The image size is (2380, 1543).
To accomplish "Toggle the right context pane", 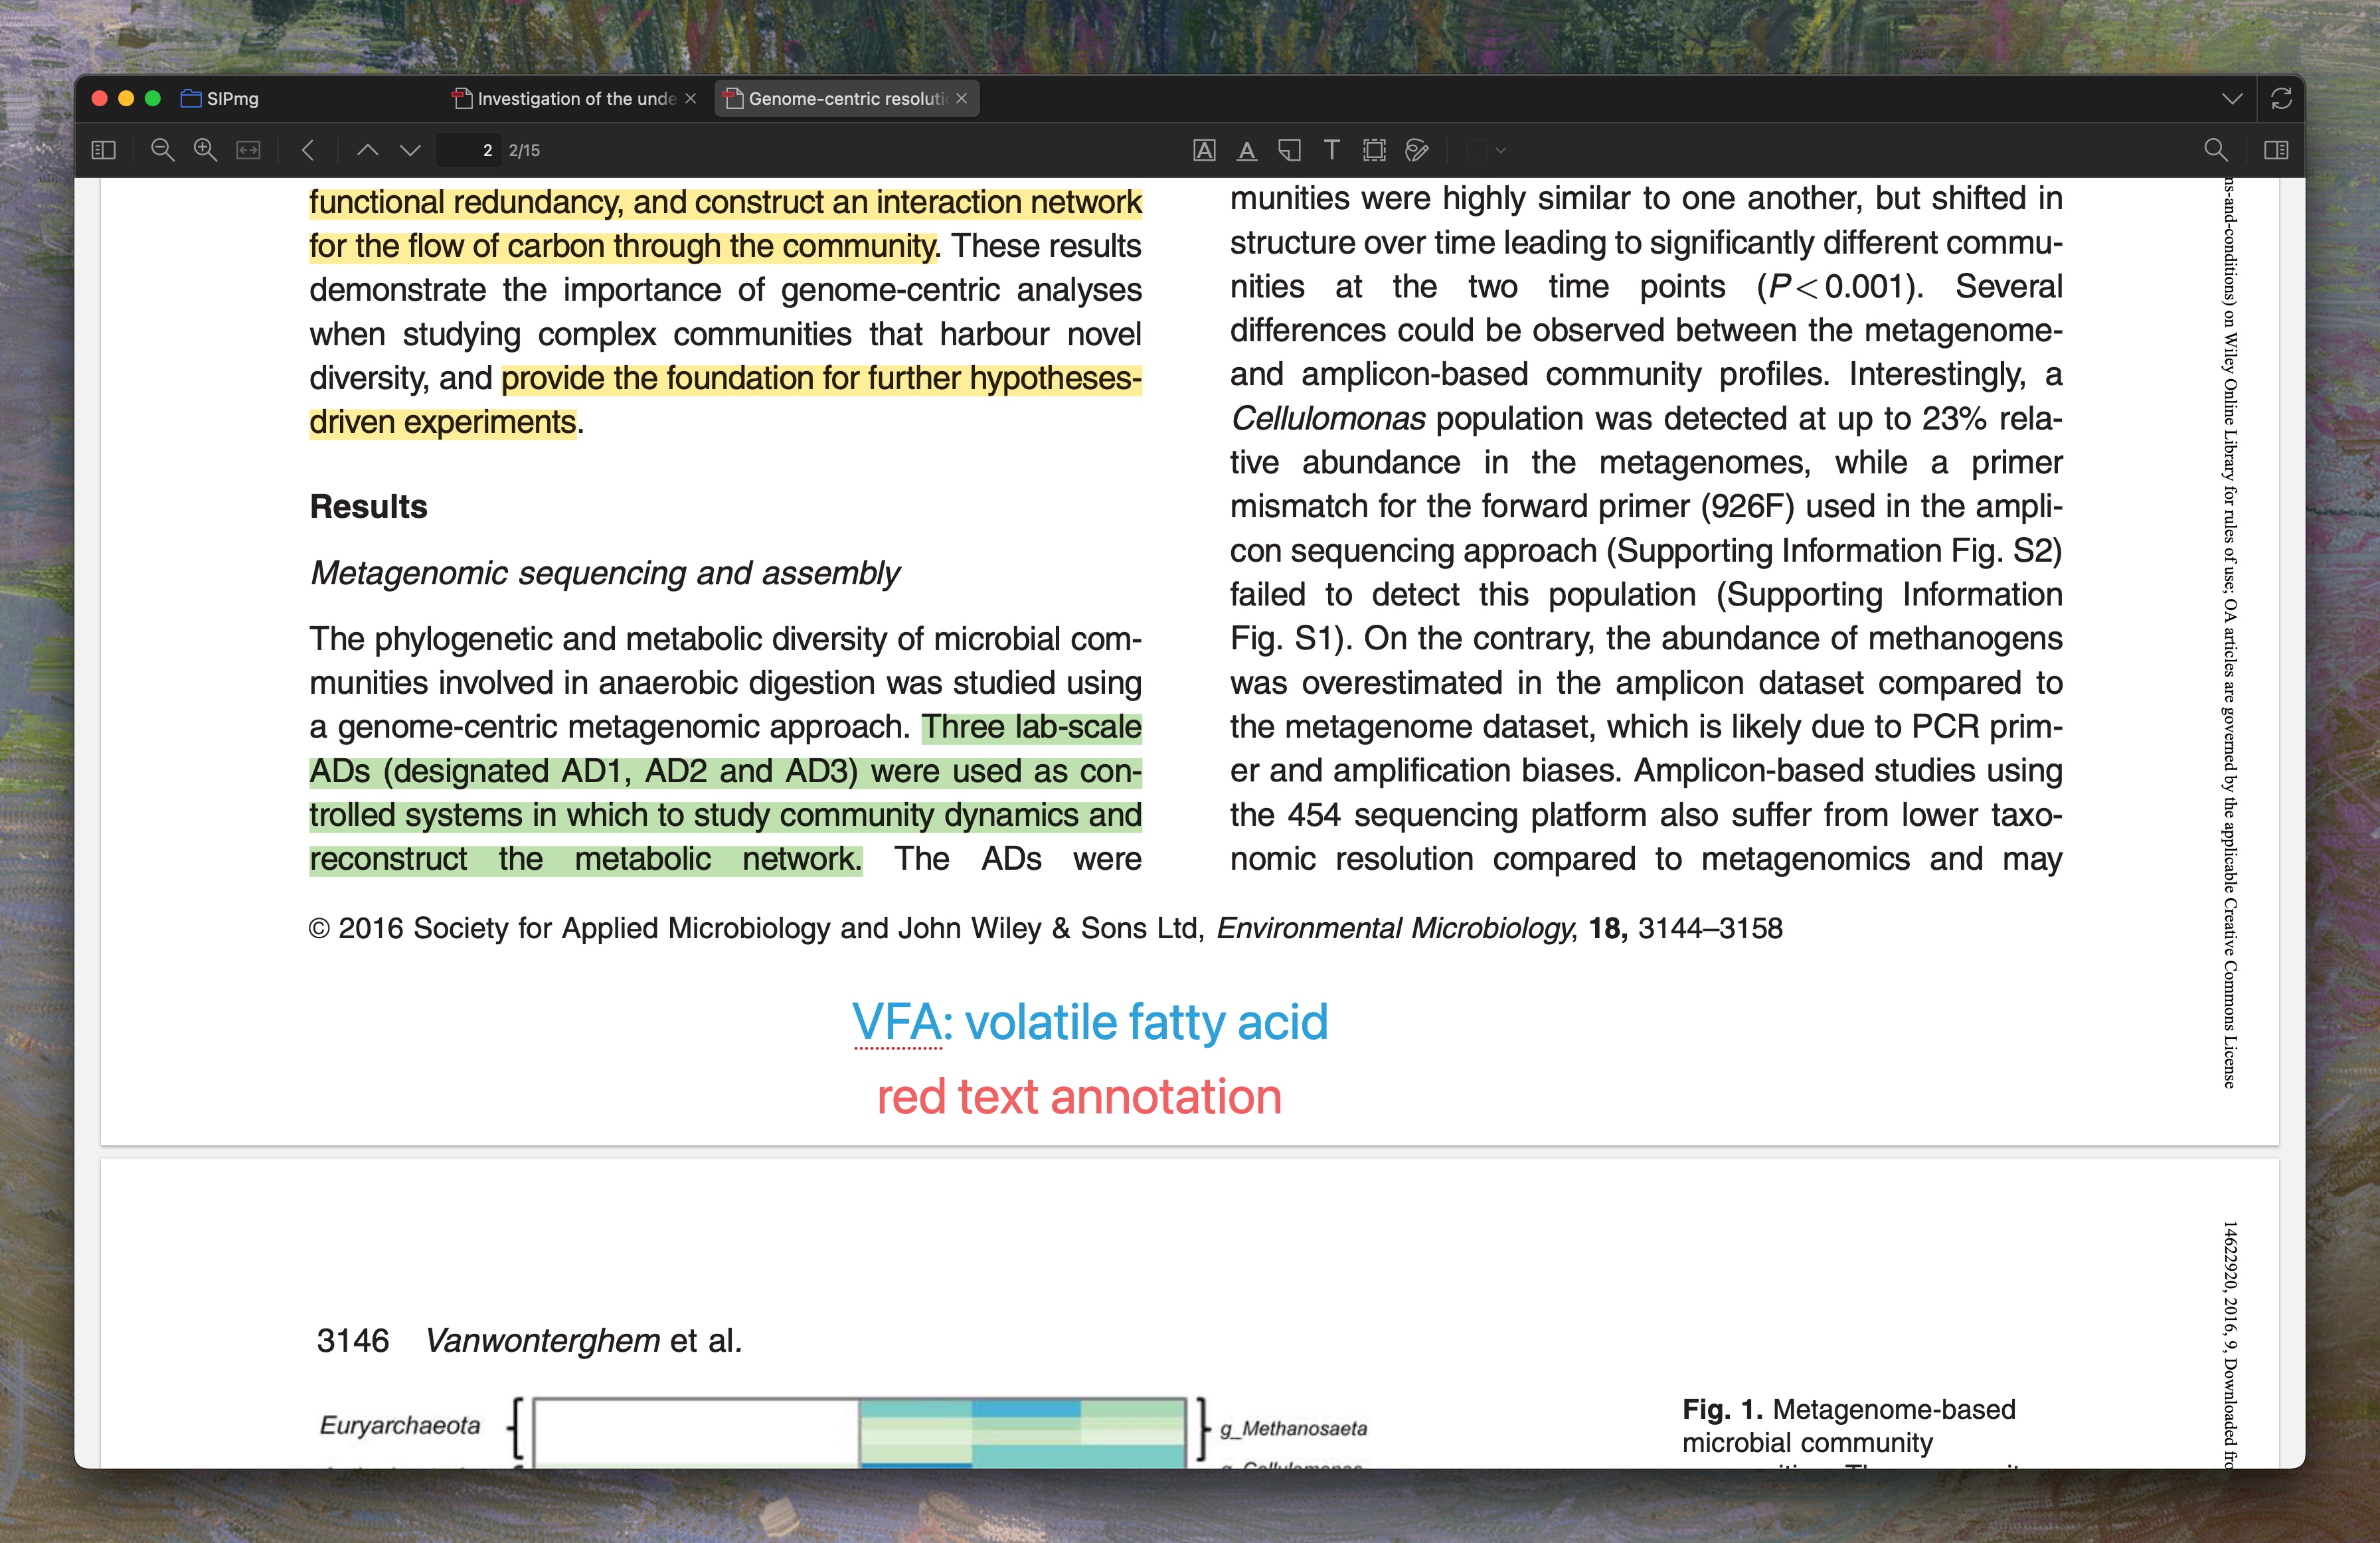I will click(x=2276, y=150).
